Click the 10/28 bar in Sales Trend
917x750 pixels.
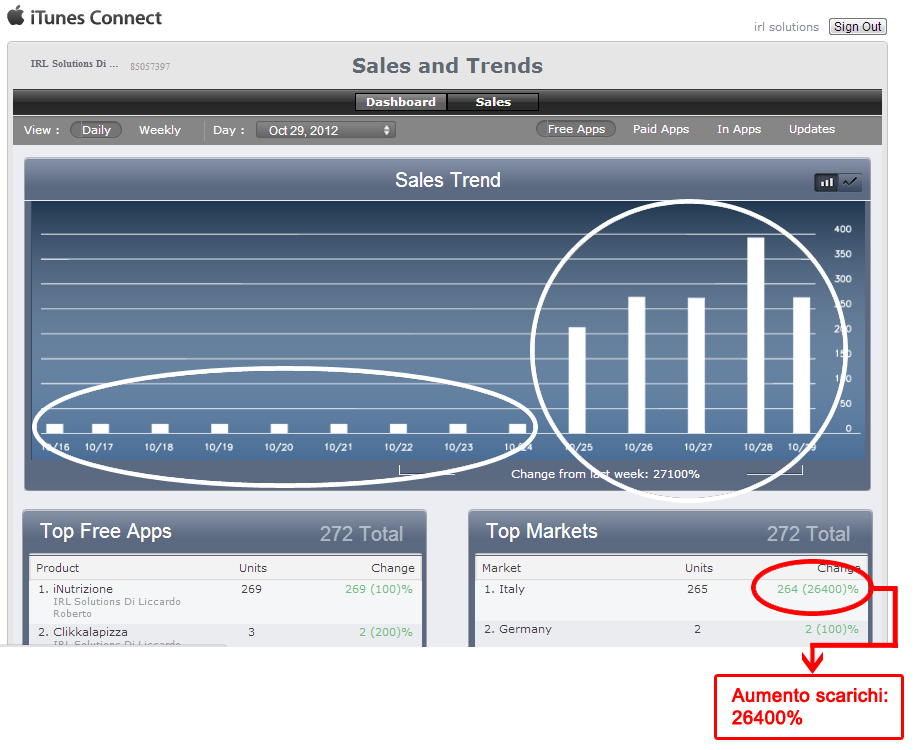[x=756, y=335]
